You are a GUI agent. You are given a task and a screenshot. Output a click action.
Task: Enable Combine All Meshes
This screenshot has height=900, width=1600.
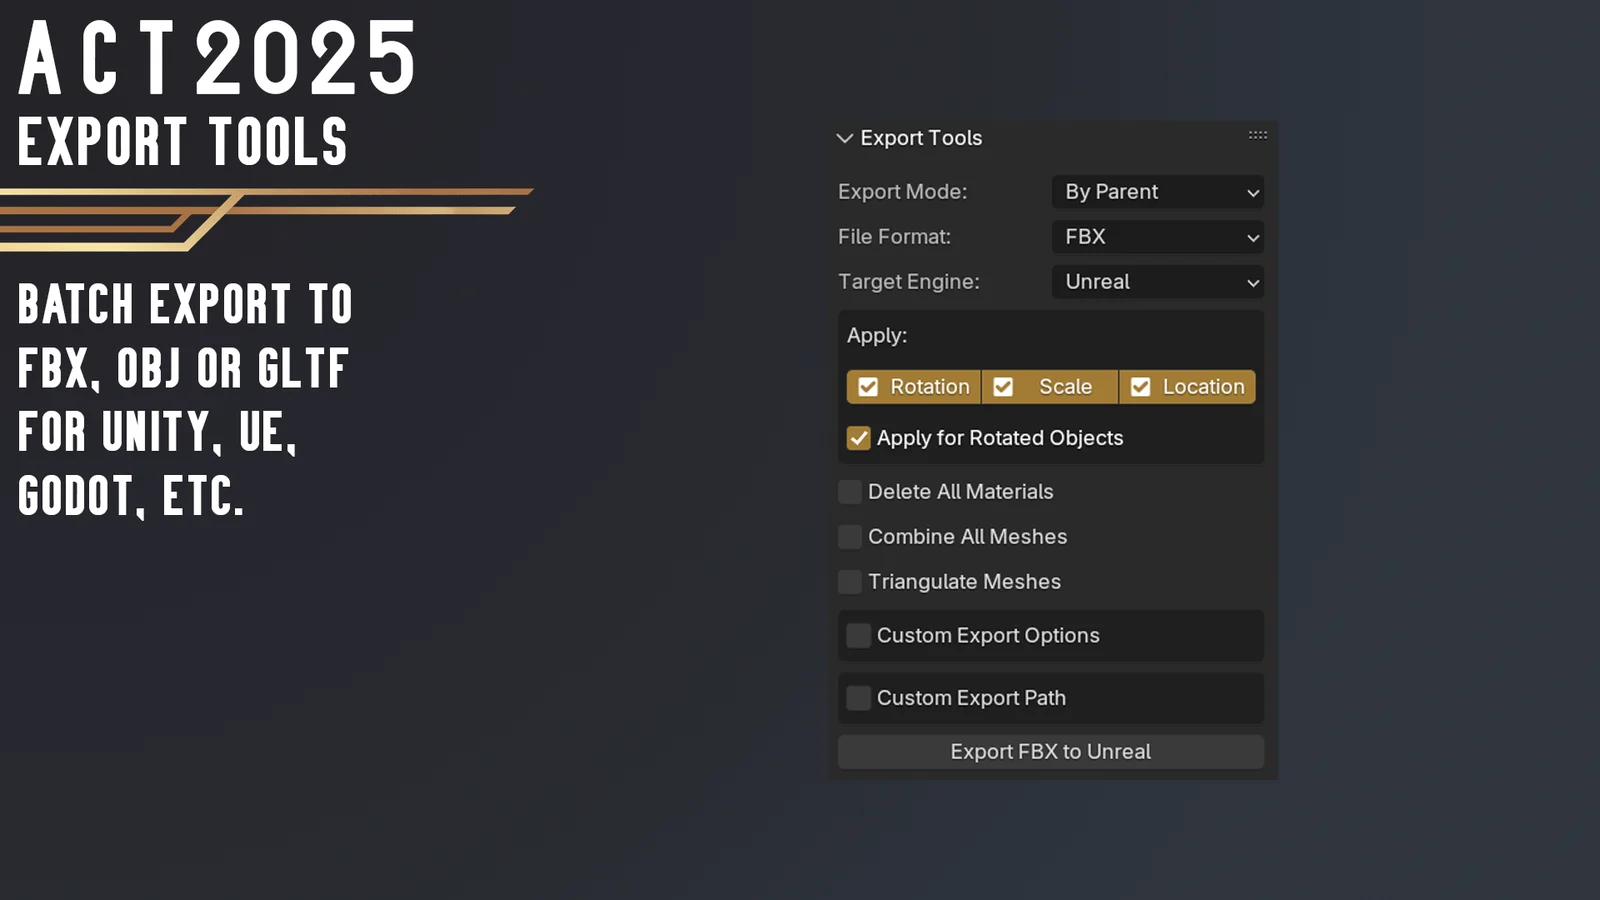point(848,536)
